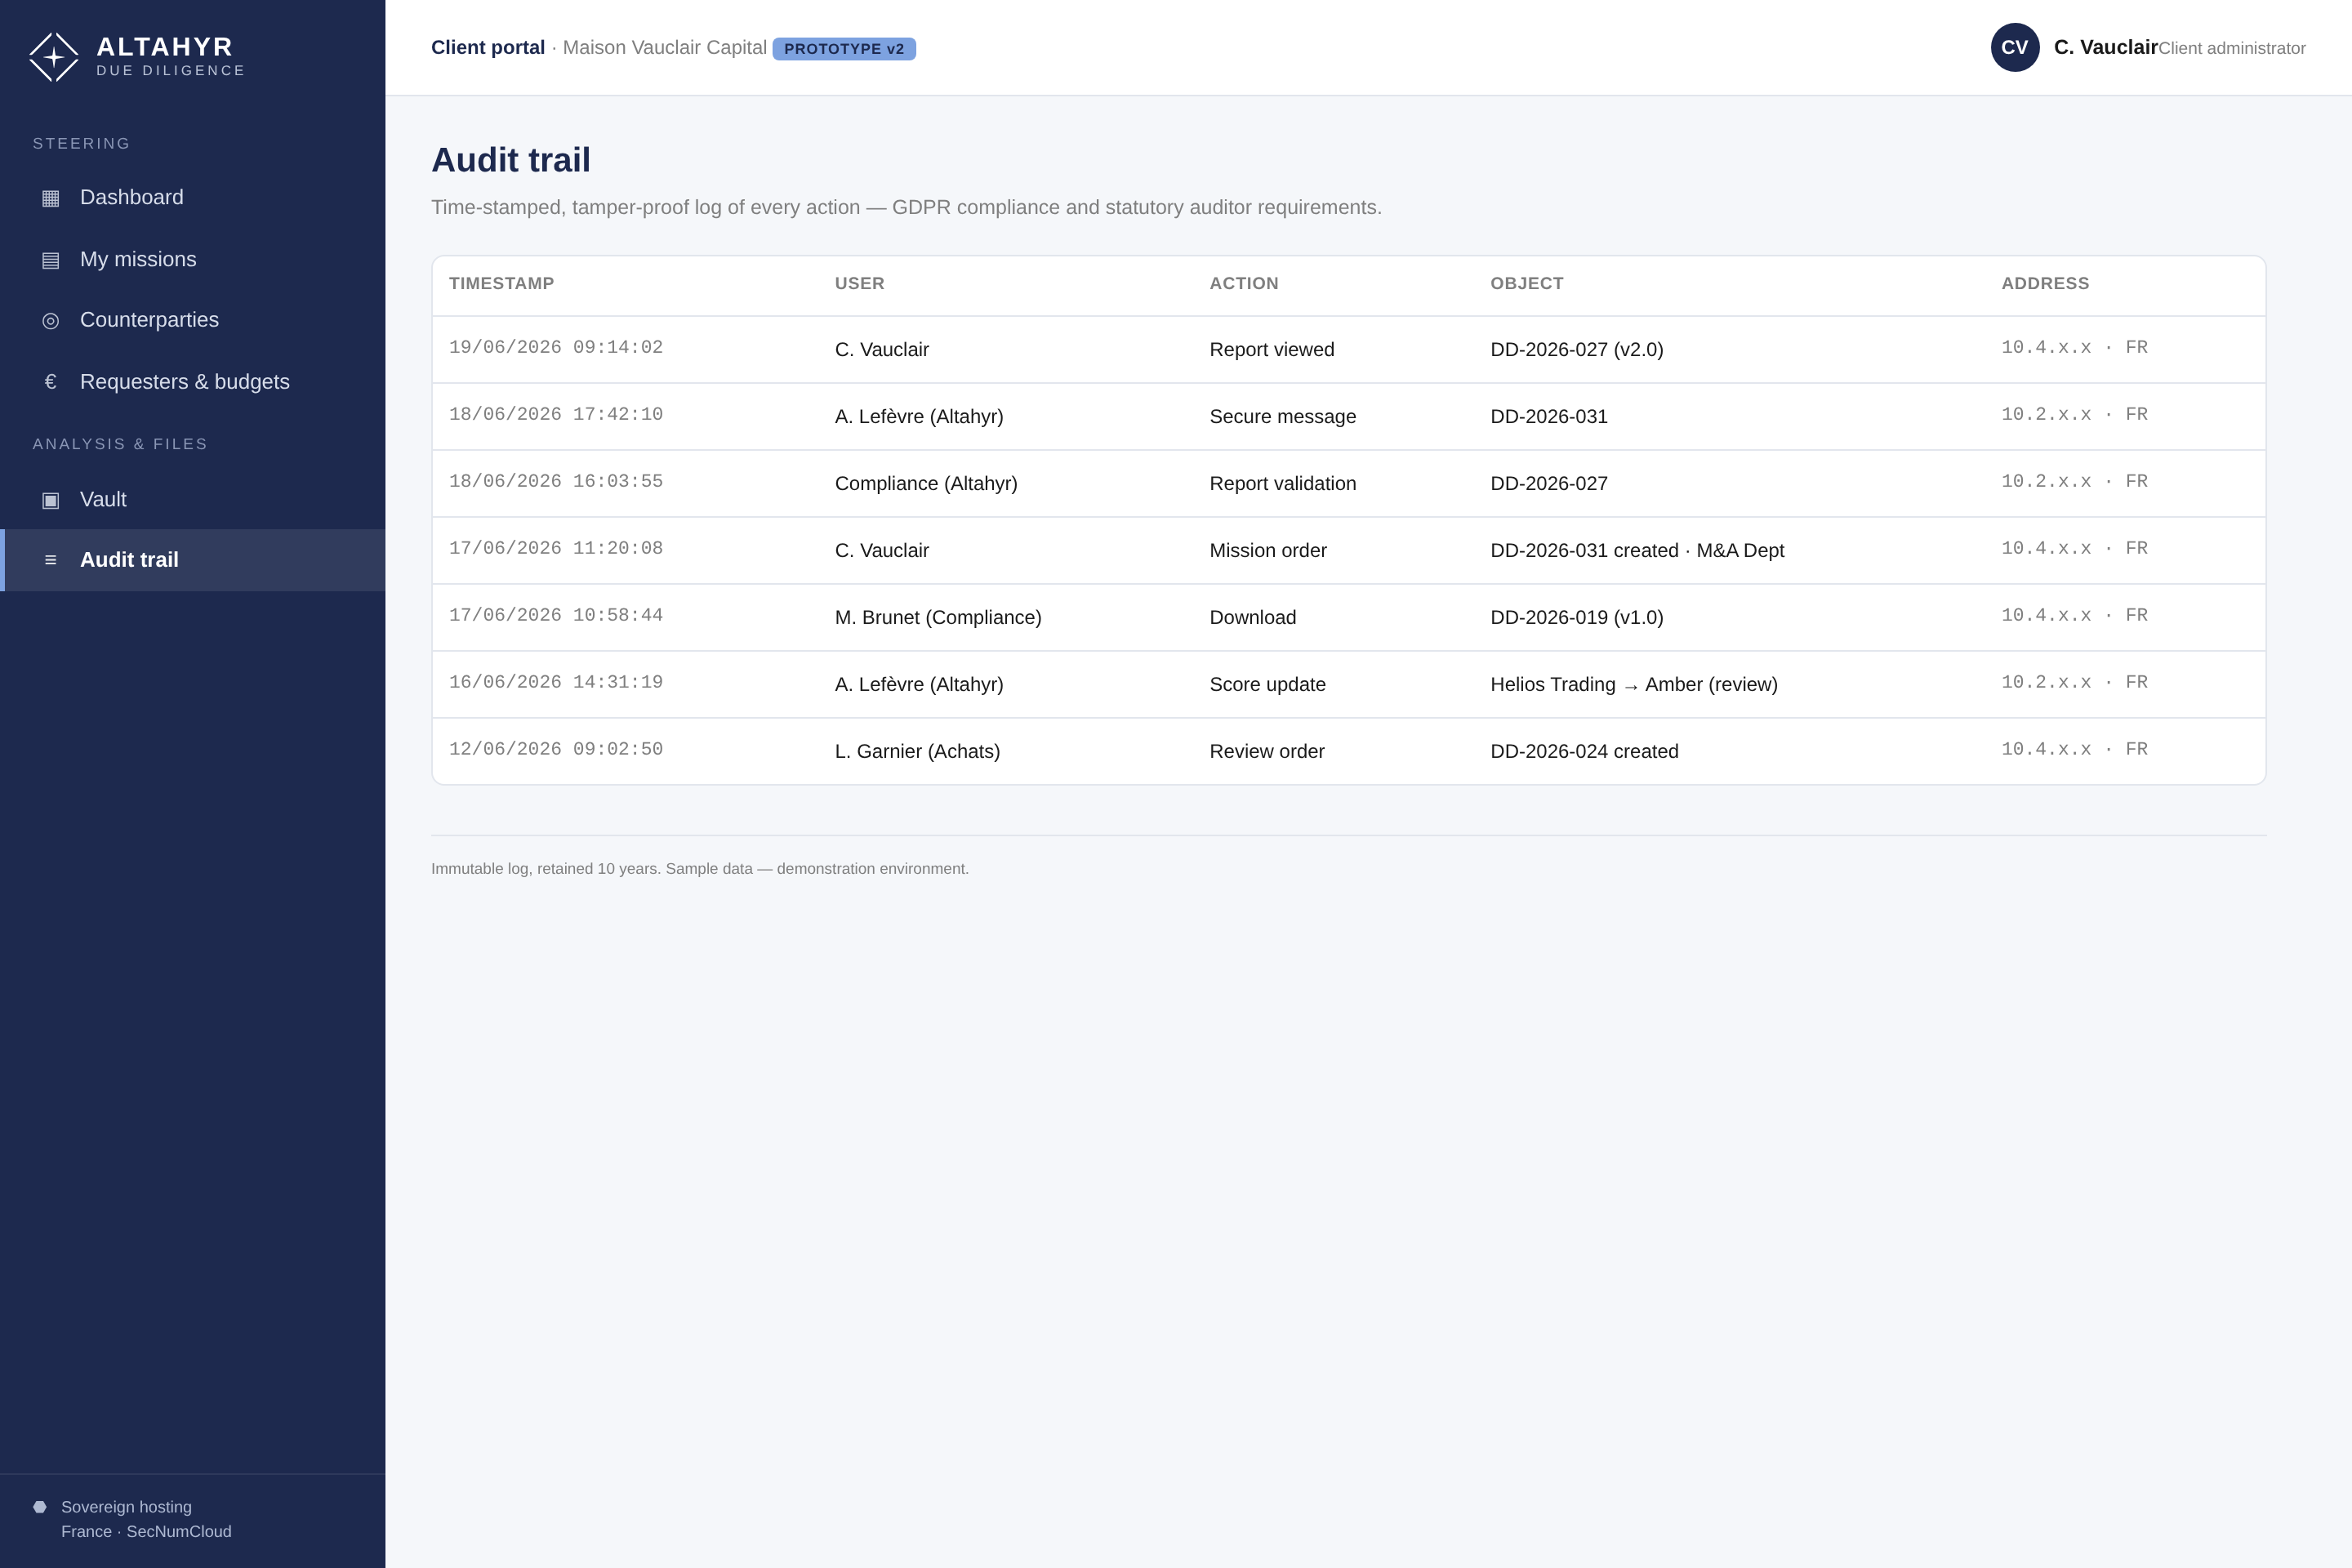This screenshot has height=1568, width=2352.
Task: Open the Counterparties section
Action: (193, 320)
